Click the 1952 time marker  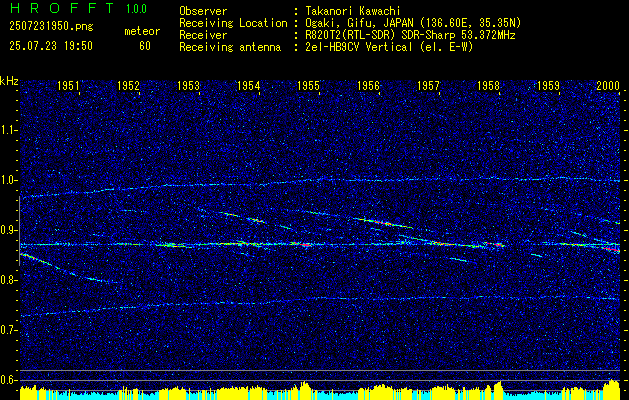click(128, 85)
